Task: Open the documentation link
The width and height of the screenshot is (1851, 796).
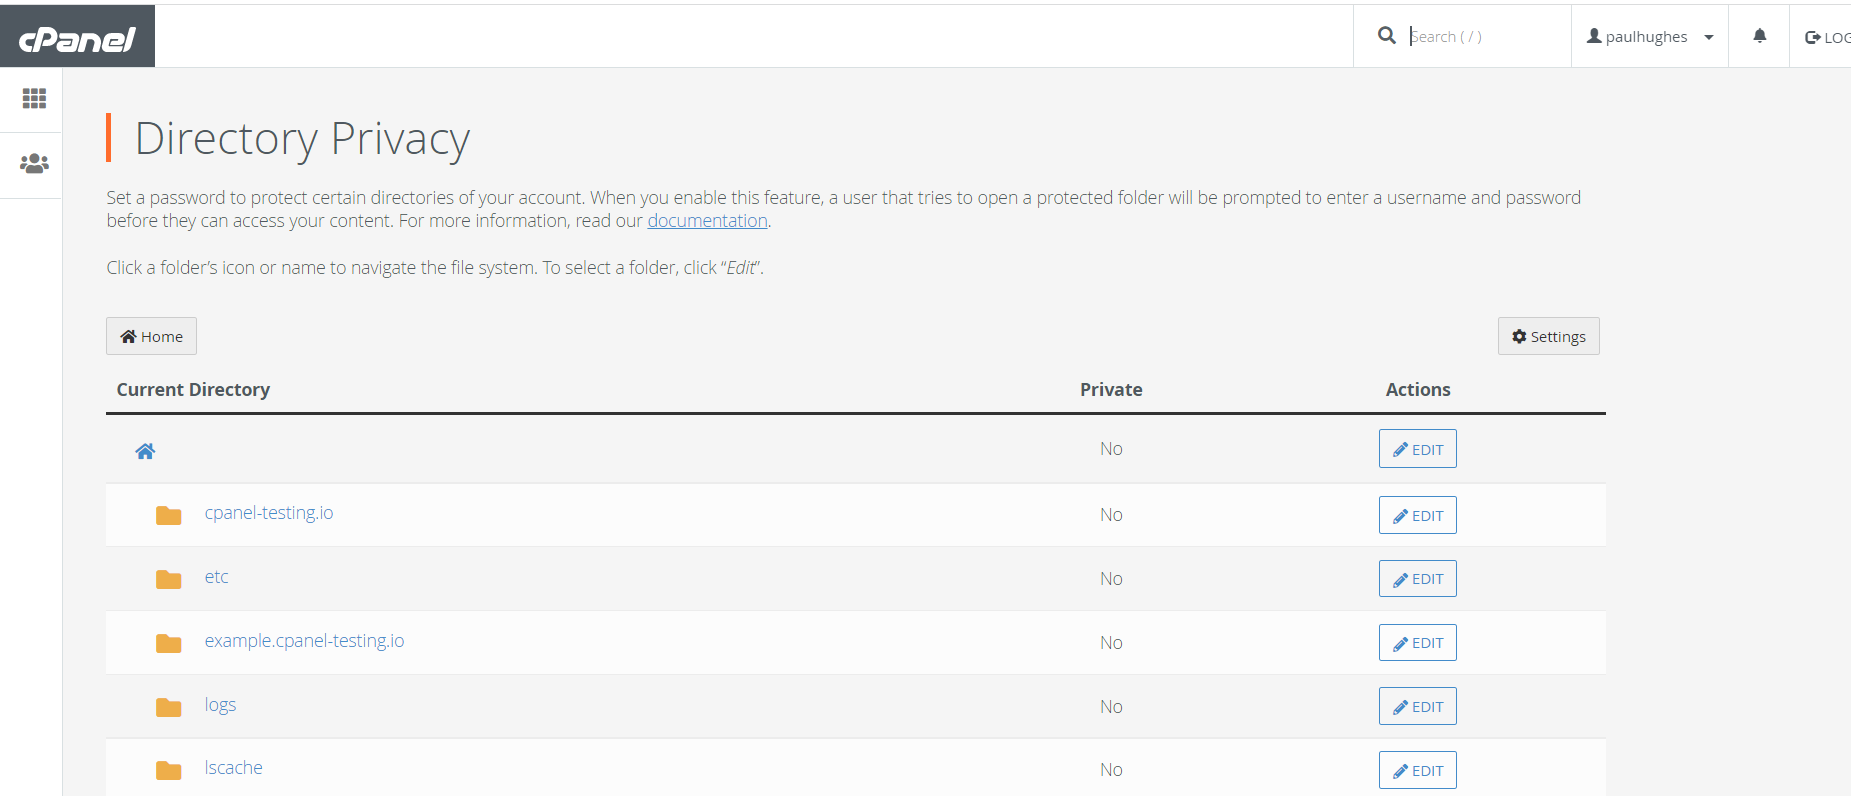Action: point(707,221)
